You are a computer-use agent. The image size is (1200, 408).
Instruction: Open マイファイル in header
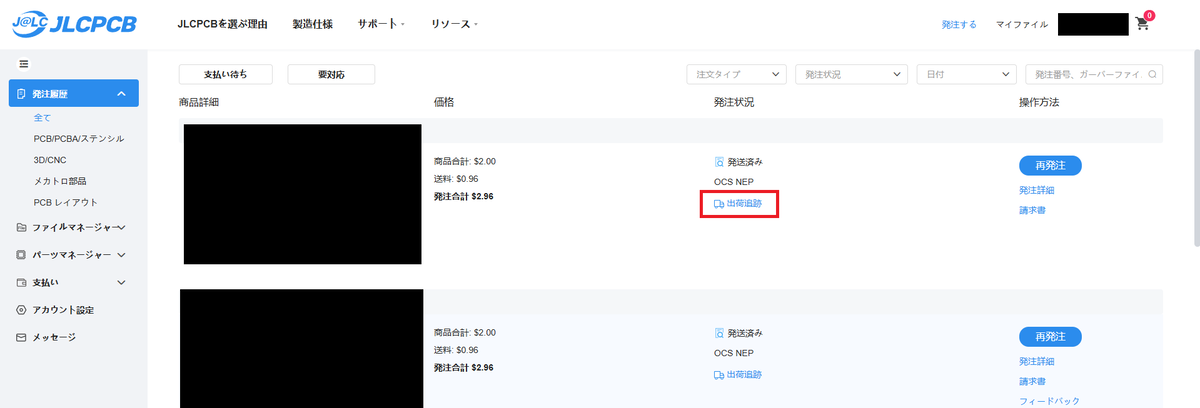pyautogui.click(x=1022, y=24)
